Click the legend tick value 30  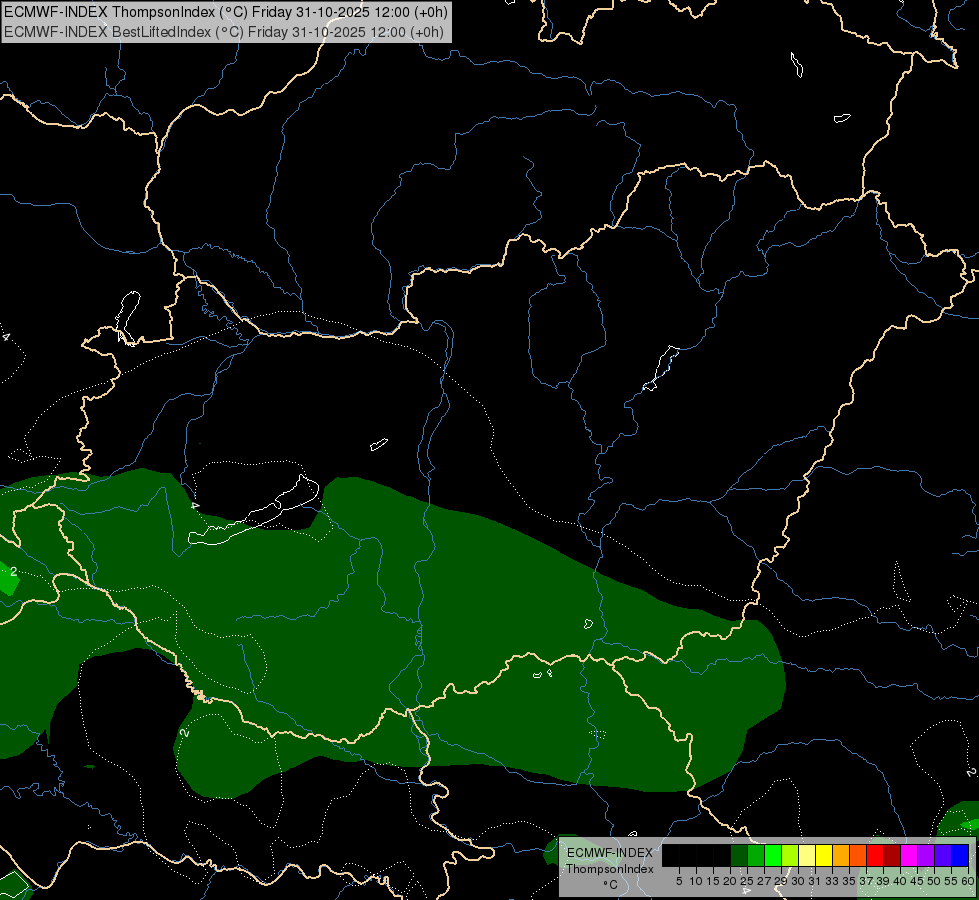click(x=798, y=881)
